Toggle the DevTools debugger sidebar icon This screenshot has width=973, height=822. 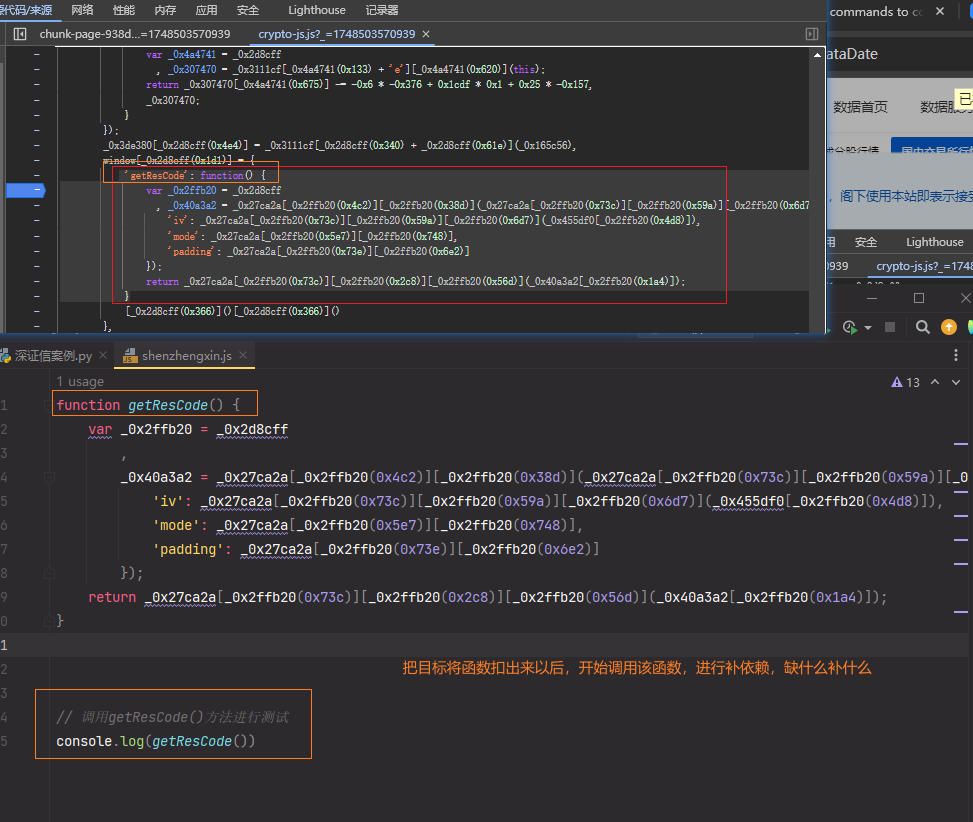click(x=812, y=34)
